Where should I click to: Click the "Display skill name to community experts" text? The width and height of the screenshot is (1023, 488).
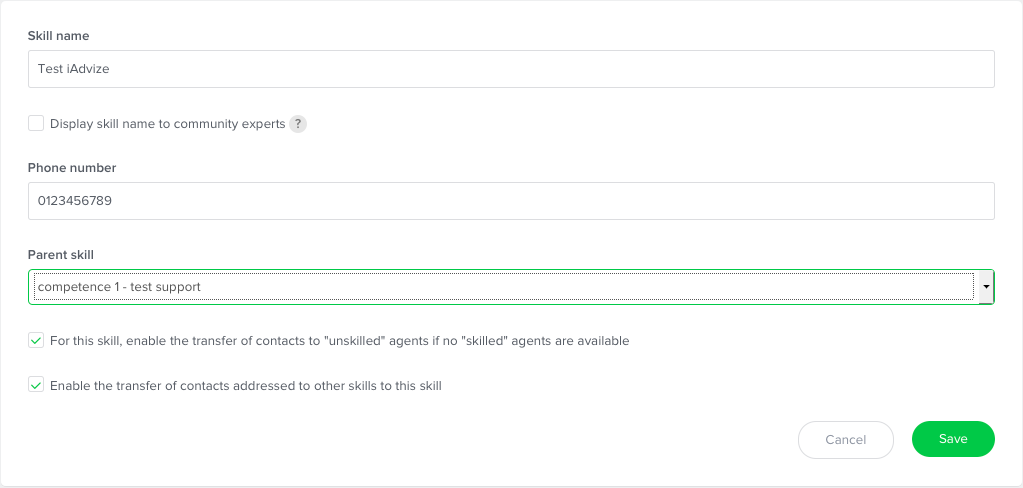(167, 124)
